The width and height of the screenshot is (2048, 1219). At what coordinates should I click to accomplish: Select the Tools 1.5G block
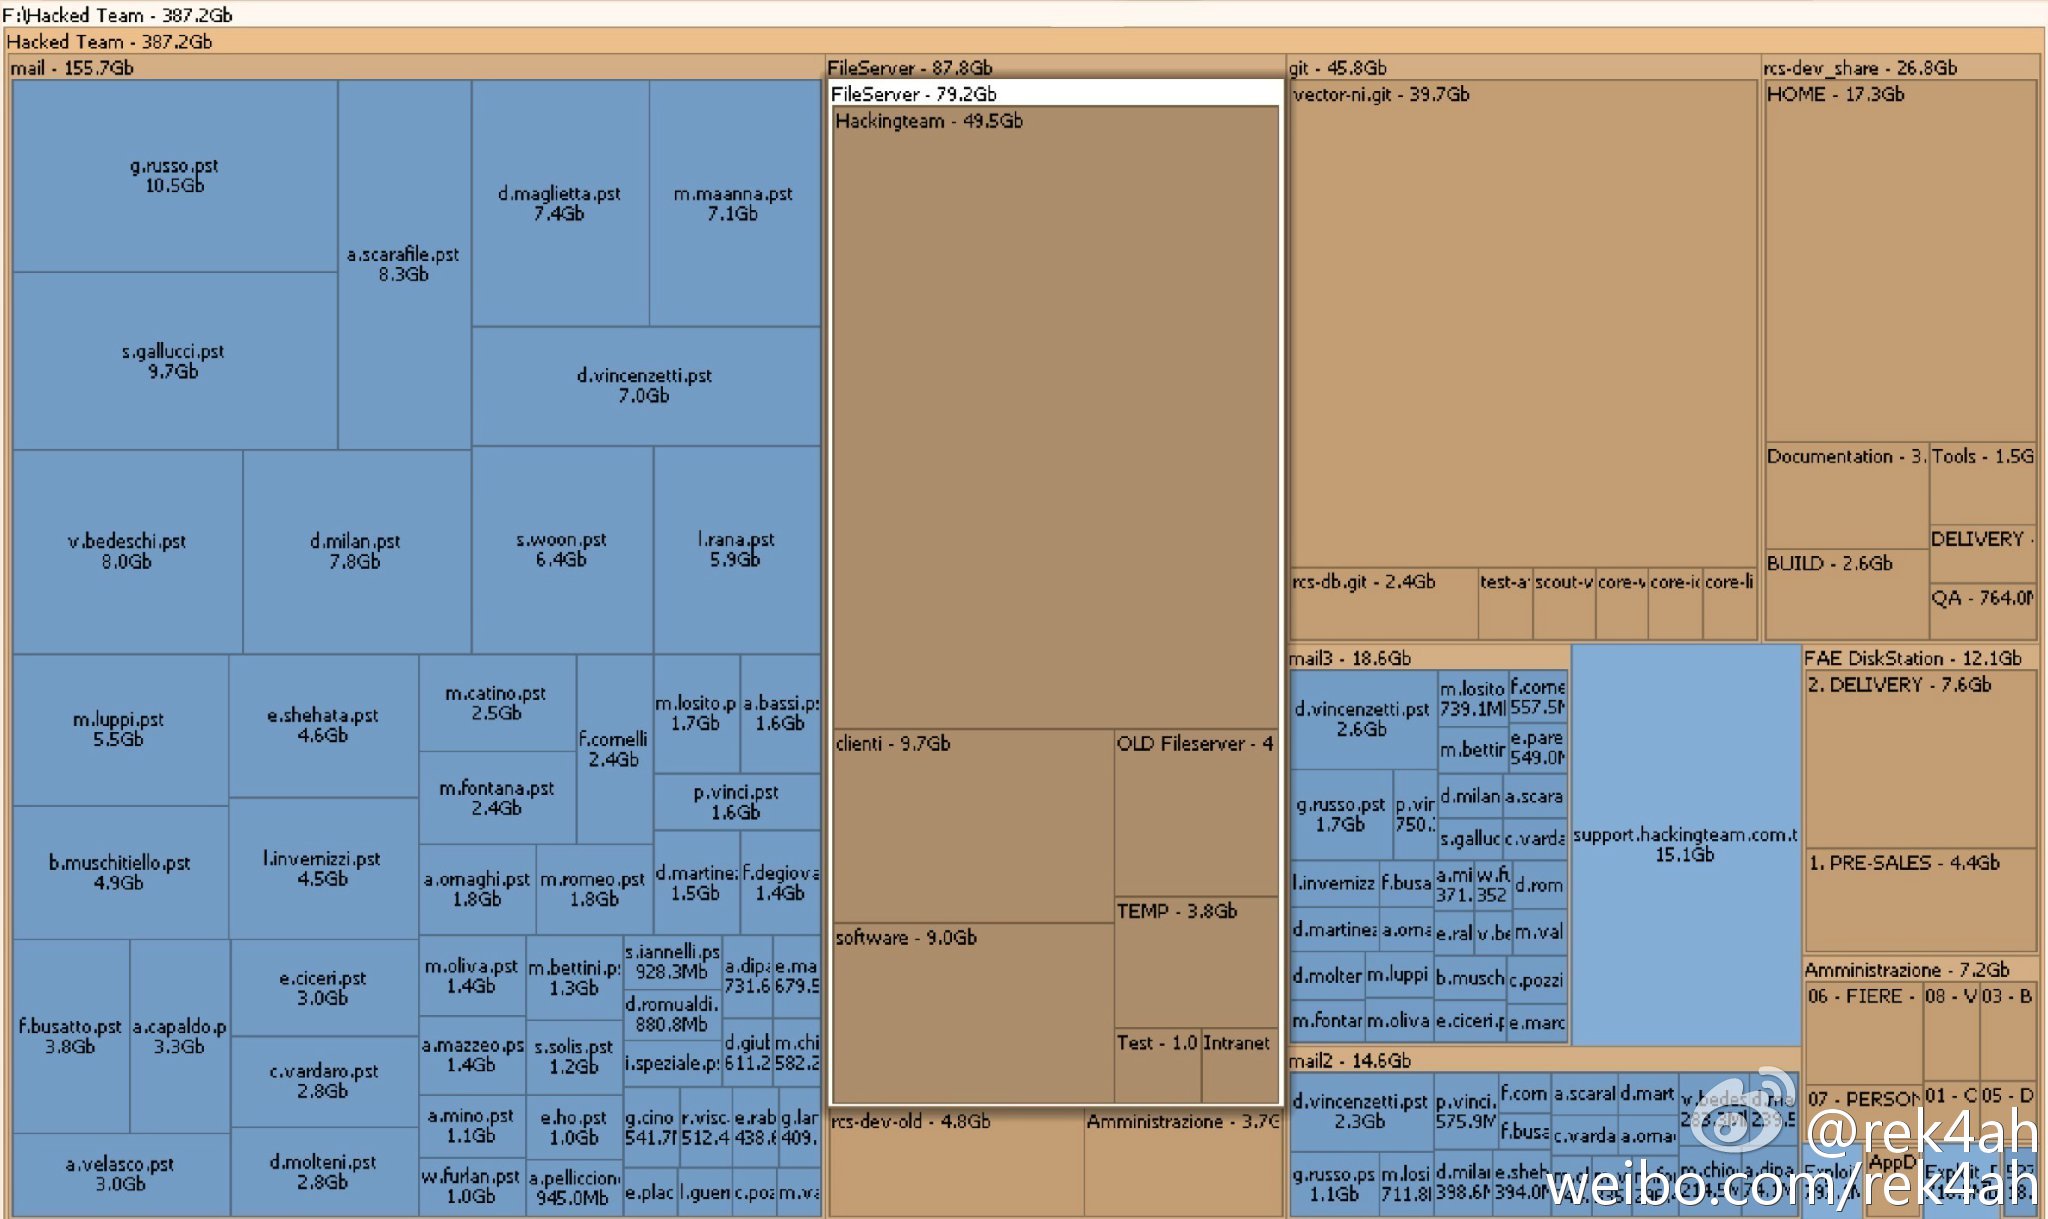[1983, 484]
